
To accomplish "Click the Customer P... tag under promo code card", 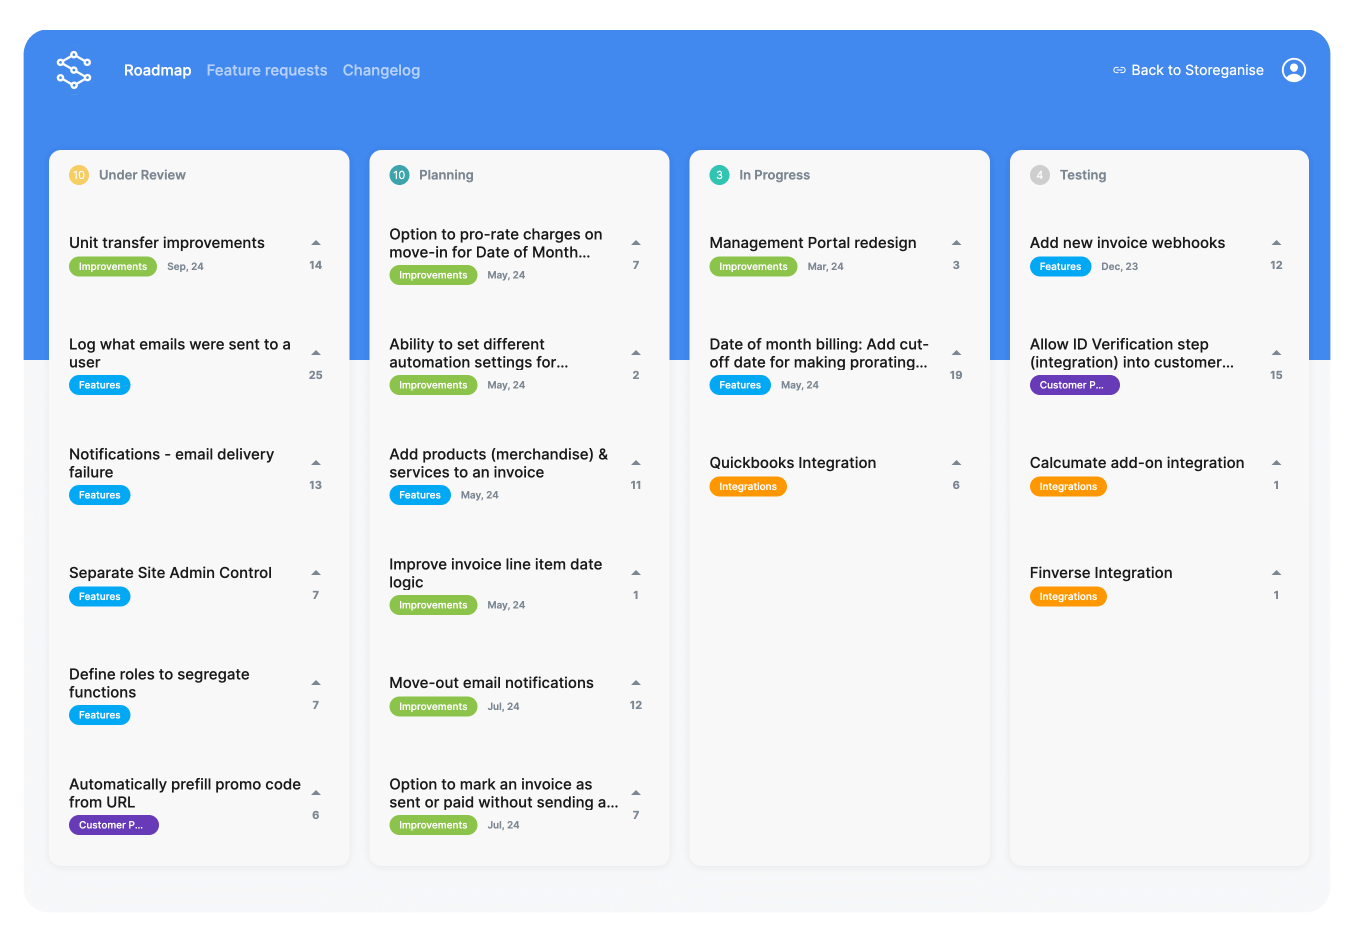I will (x=113, y=825).
